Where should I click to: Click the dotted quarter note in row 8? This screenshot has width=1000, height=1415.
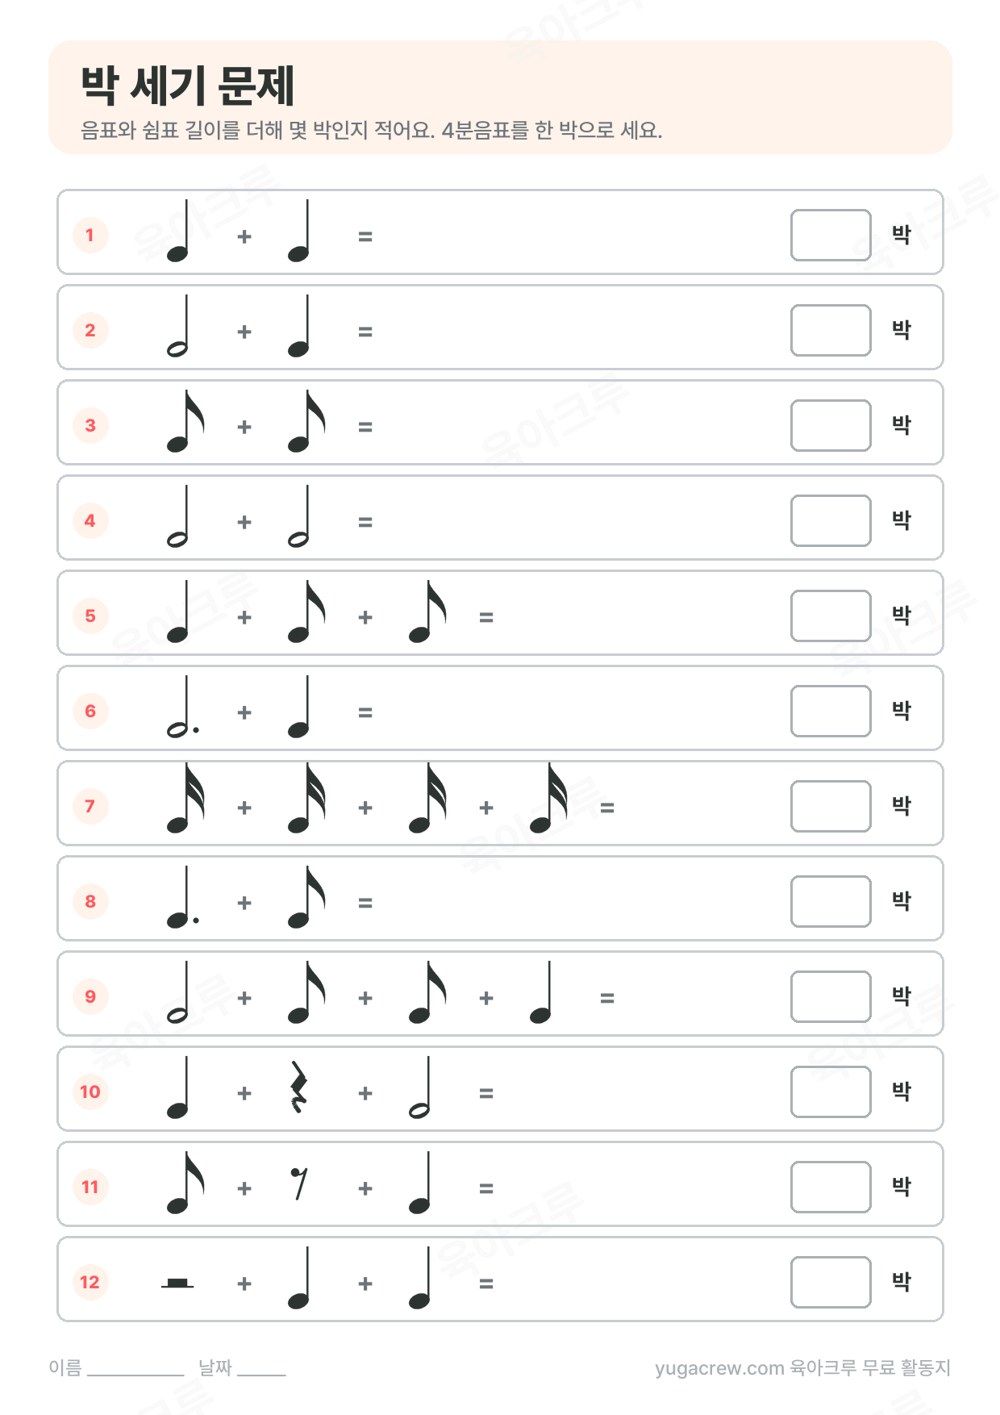pos(182,897)
